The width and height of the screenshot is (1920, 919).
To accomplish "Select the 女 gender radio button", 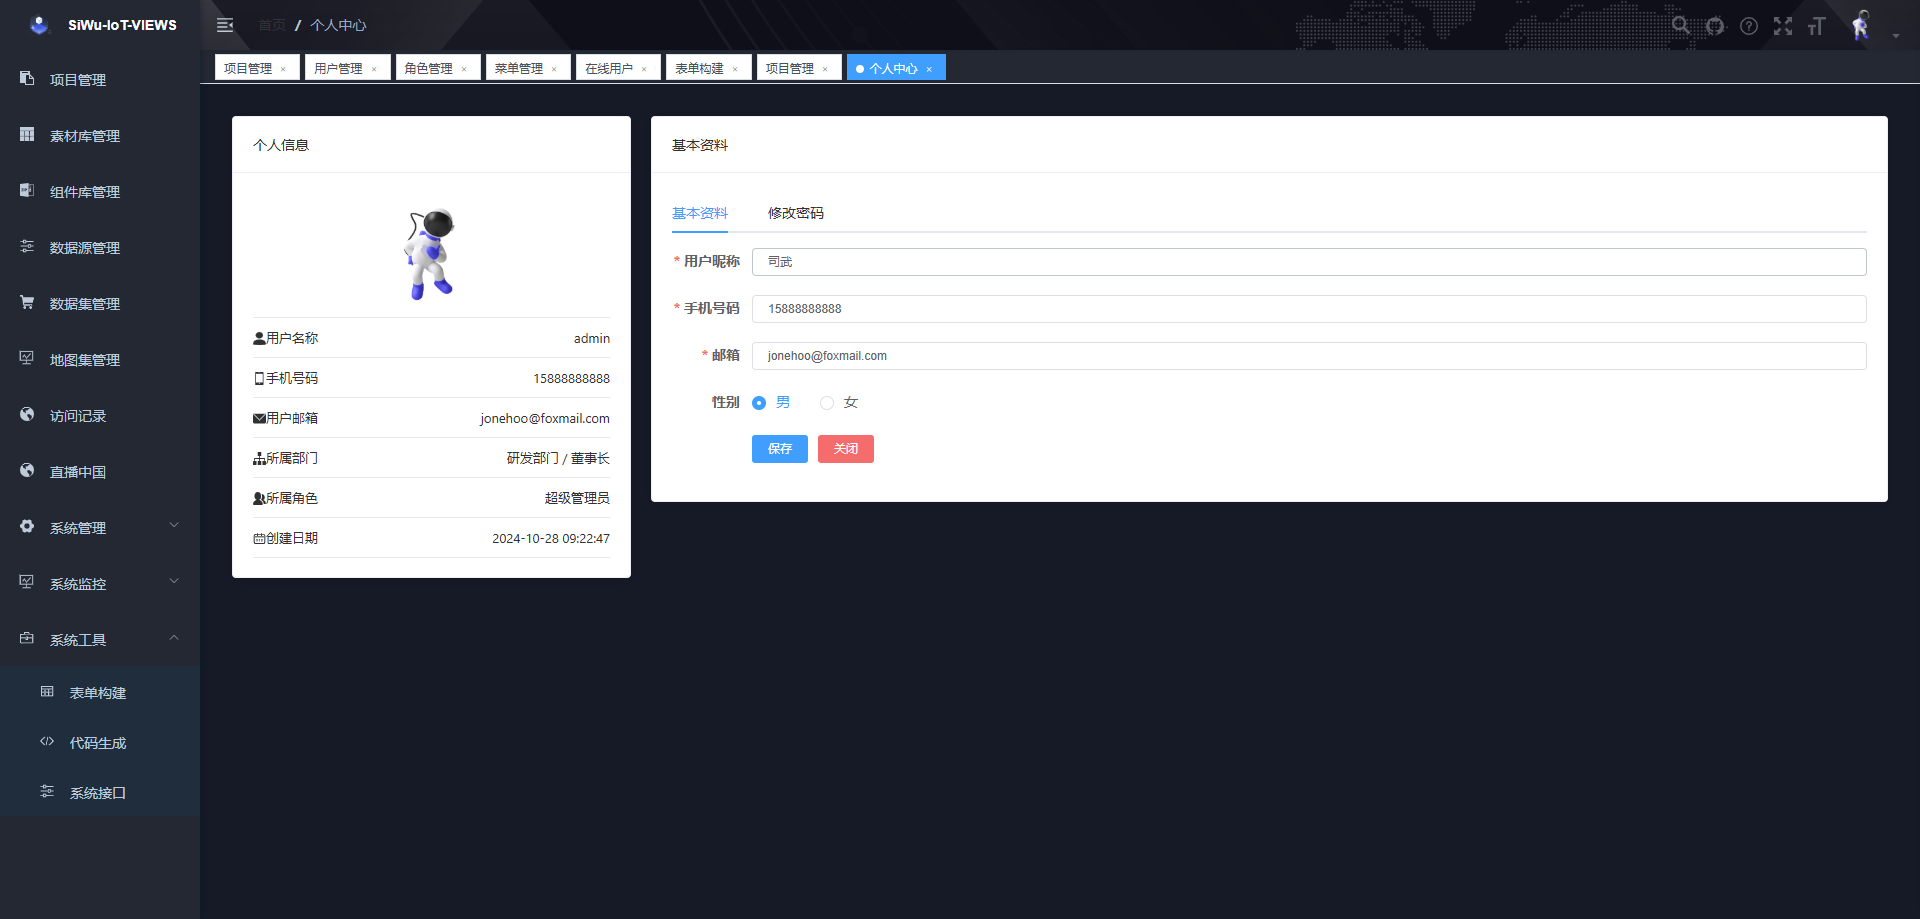I will pyautogui.click(x=827, y=403).
